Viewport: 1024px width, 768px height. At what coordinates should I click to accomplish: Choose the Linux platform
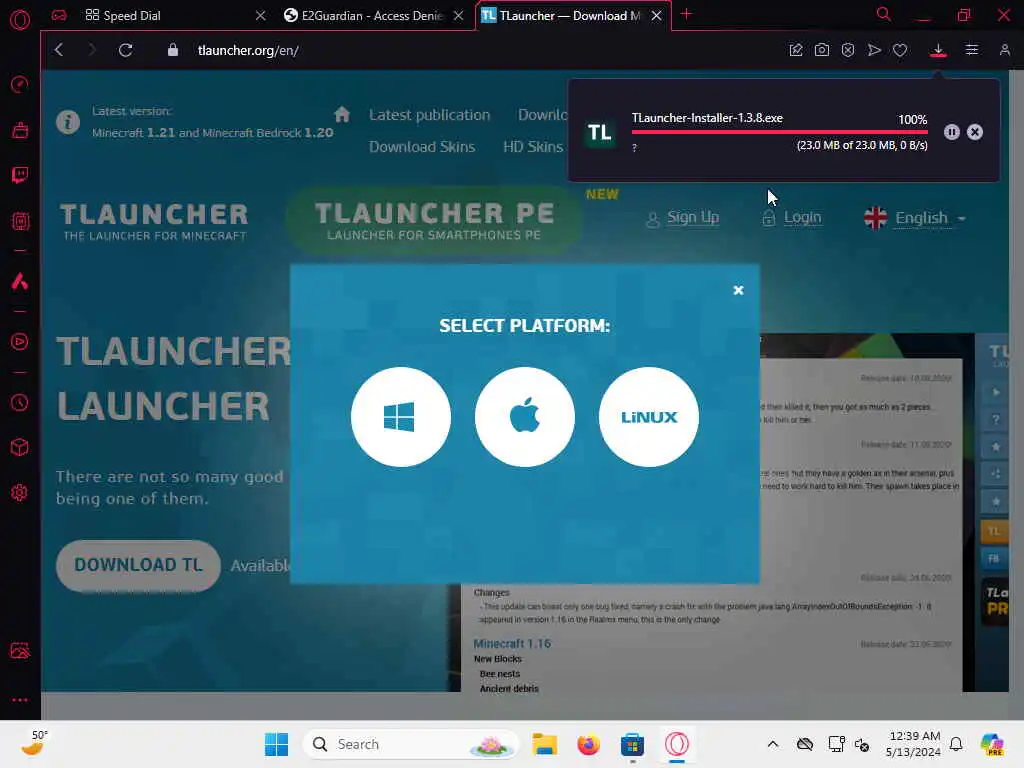648,417
